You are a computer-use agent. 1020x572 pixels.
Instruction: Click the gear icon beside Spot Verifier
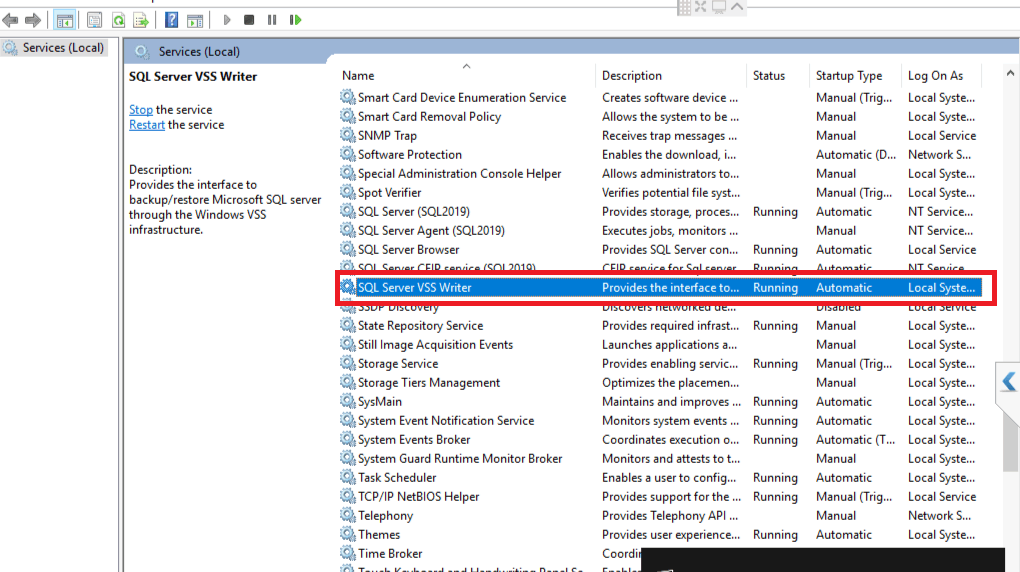coord(347,192)
